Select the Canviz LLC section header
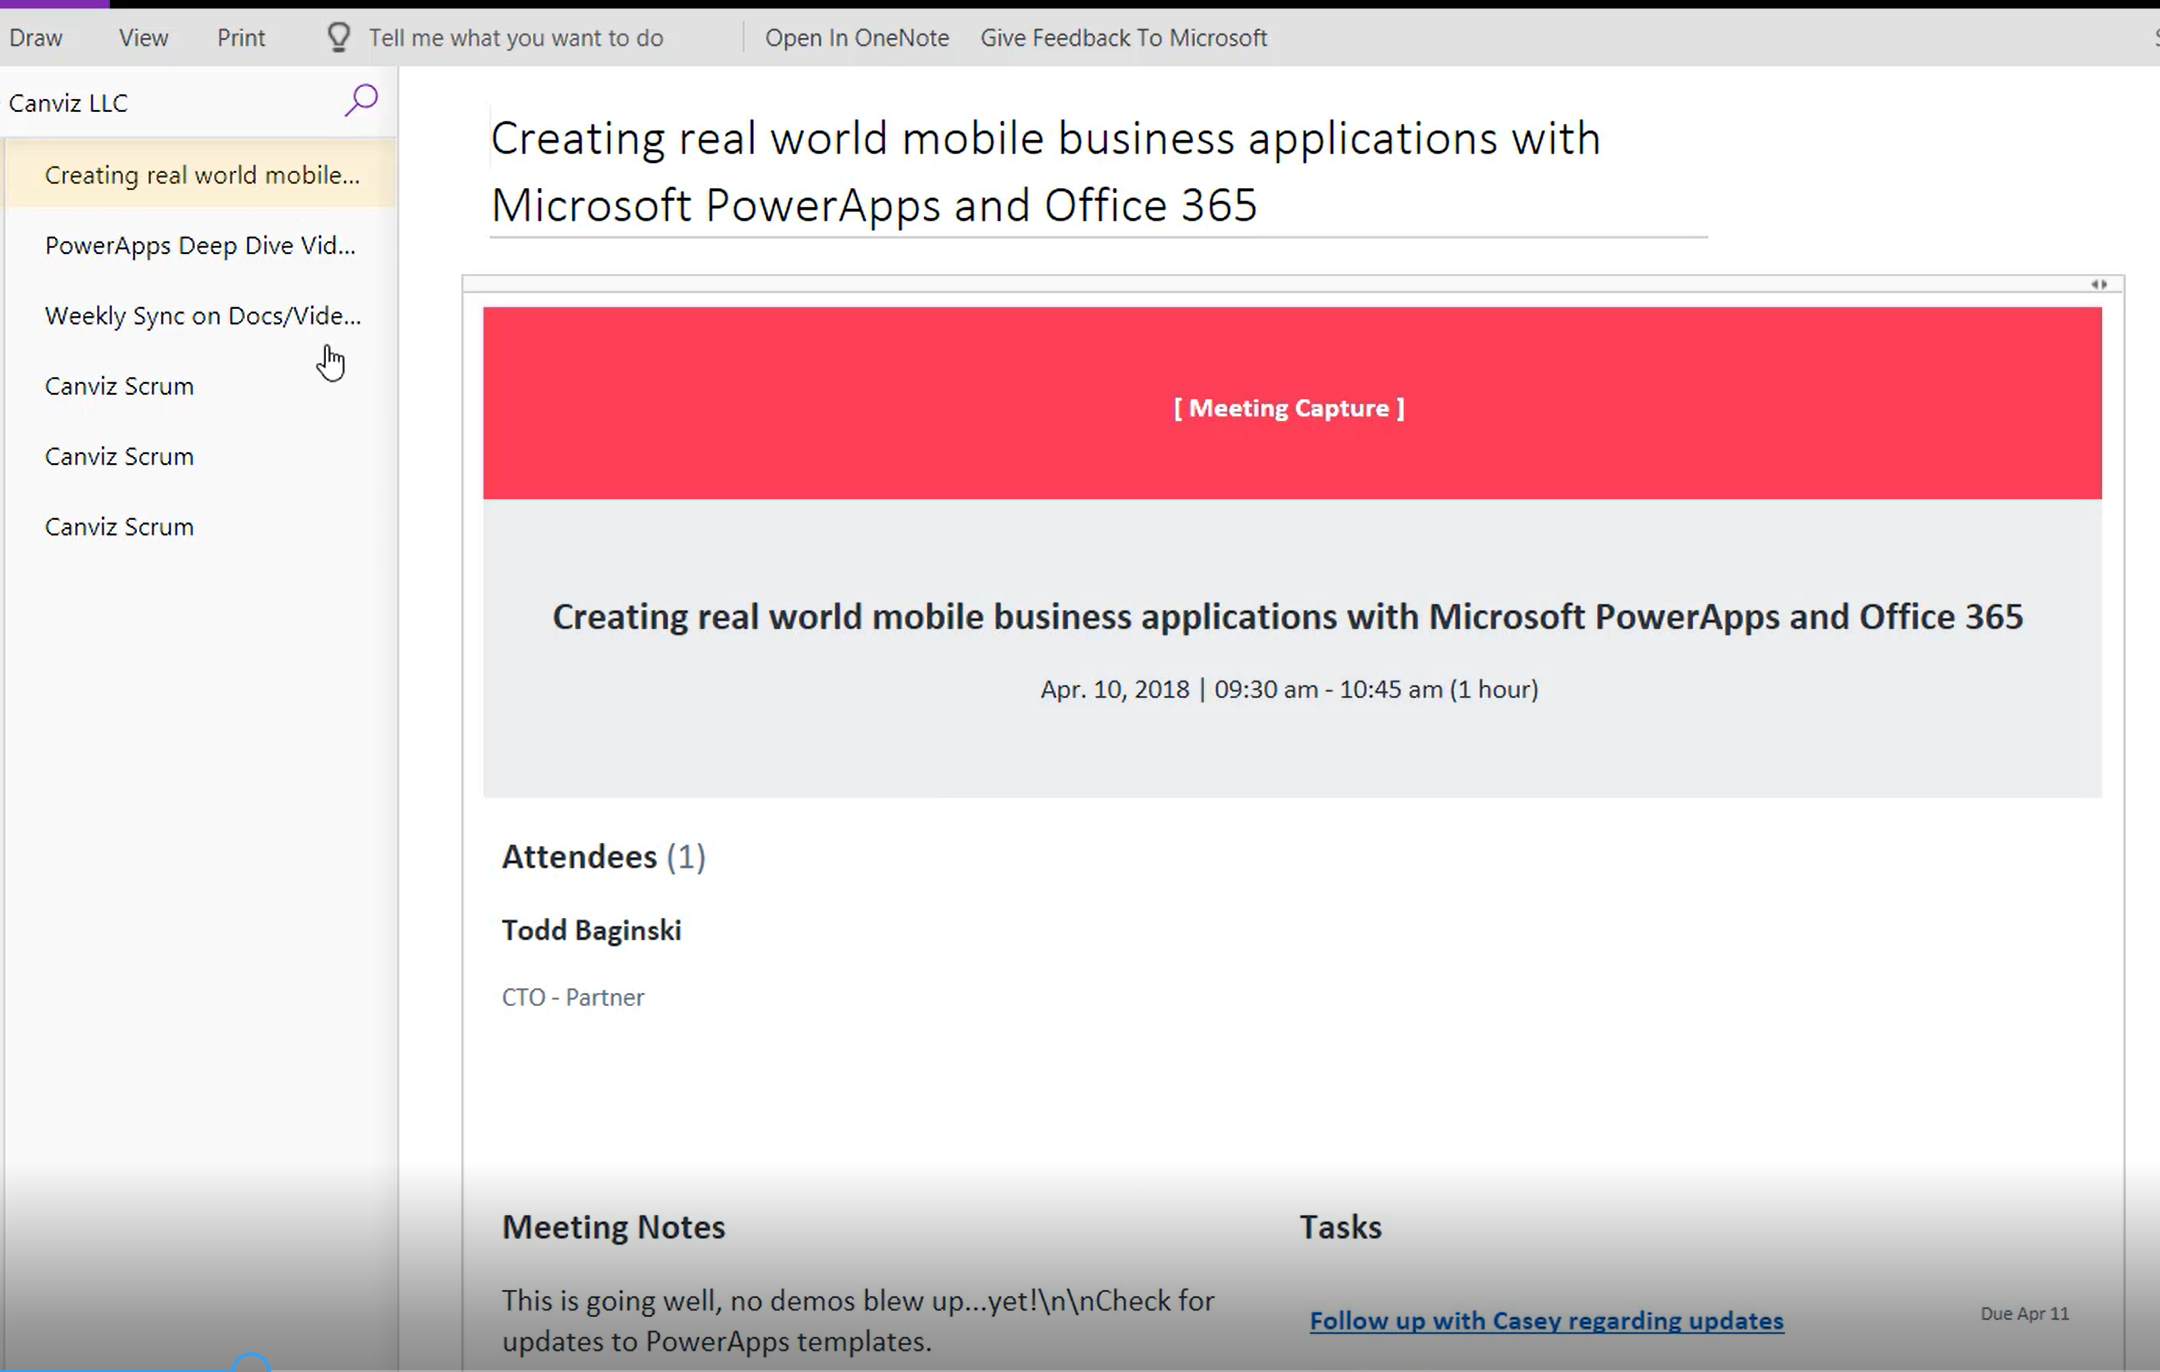The width and height of the screenshot is (2160, 1372). click(69, 103)
